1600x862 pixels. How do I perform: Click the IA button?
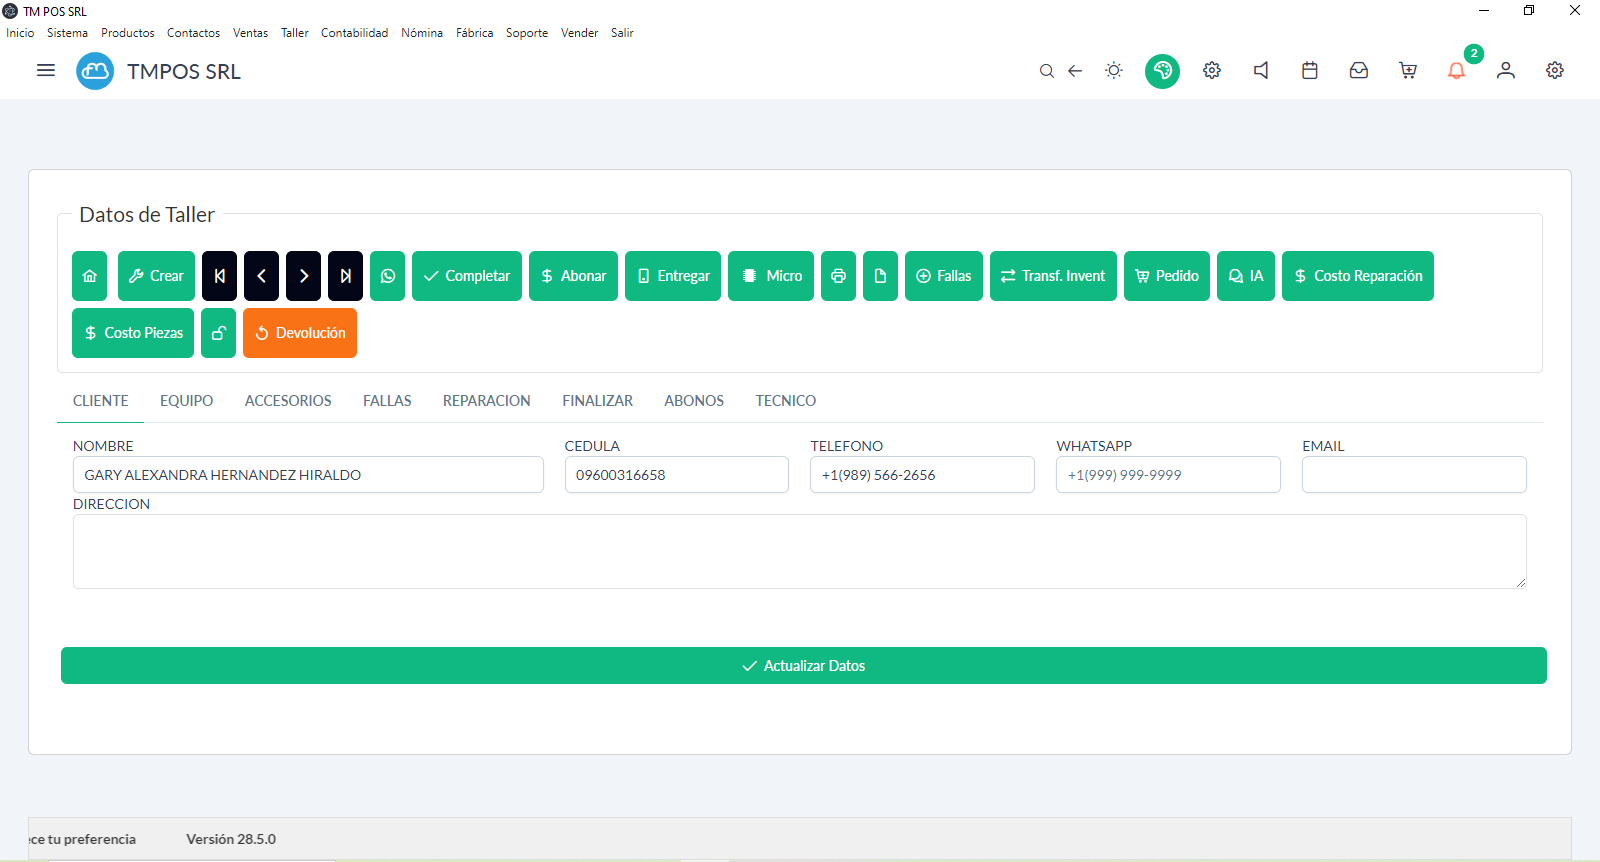click(1246, 276)
